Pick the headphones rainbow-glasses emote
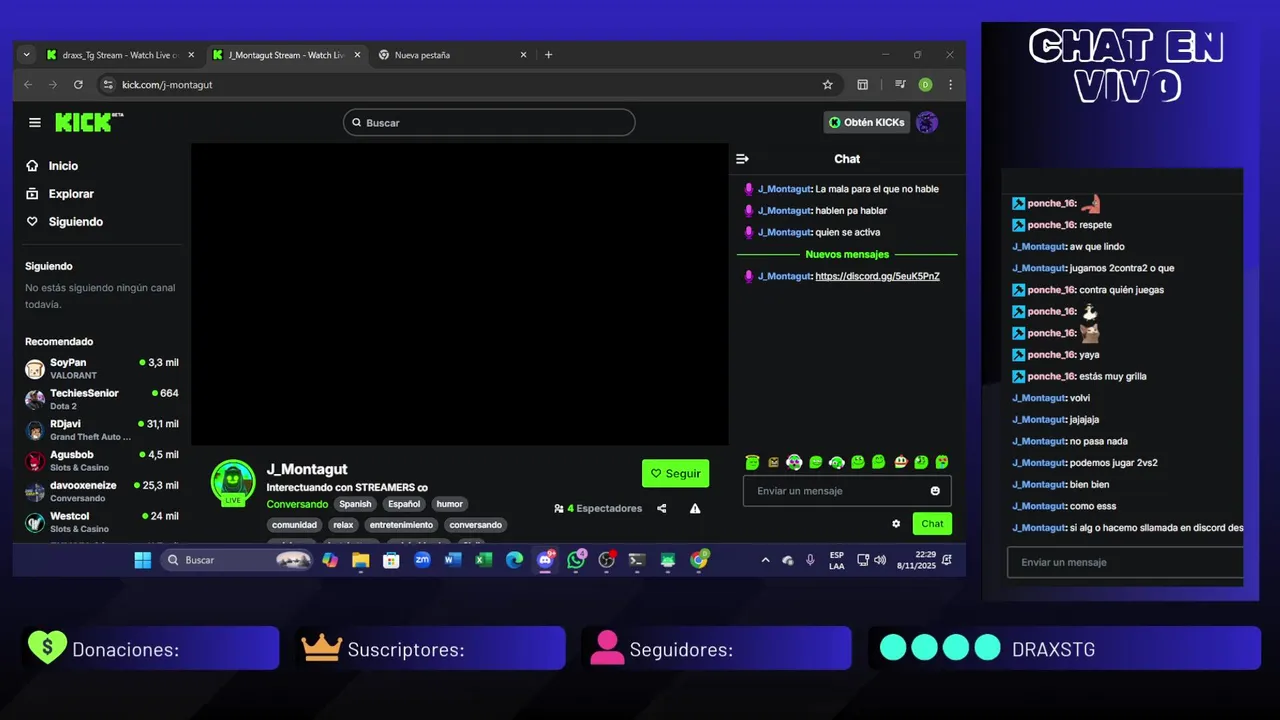The image size is (1280, 720). tap(794, 462)
